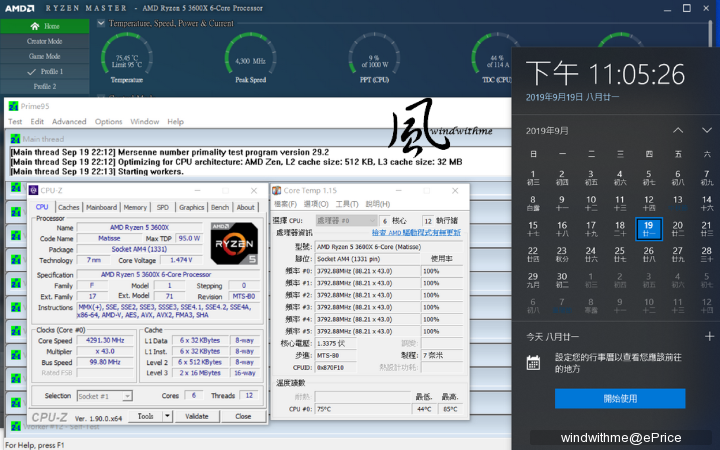The width and height of the screenshot is (720, 450).
Task: Switch to the Mainboard tab in CPU-Z
Action: pos(101,208)
